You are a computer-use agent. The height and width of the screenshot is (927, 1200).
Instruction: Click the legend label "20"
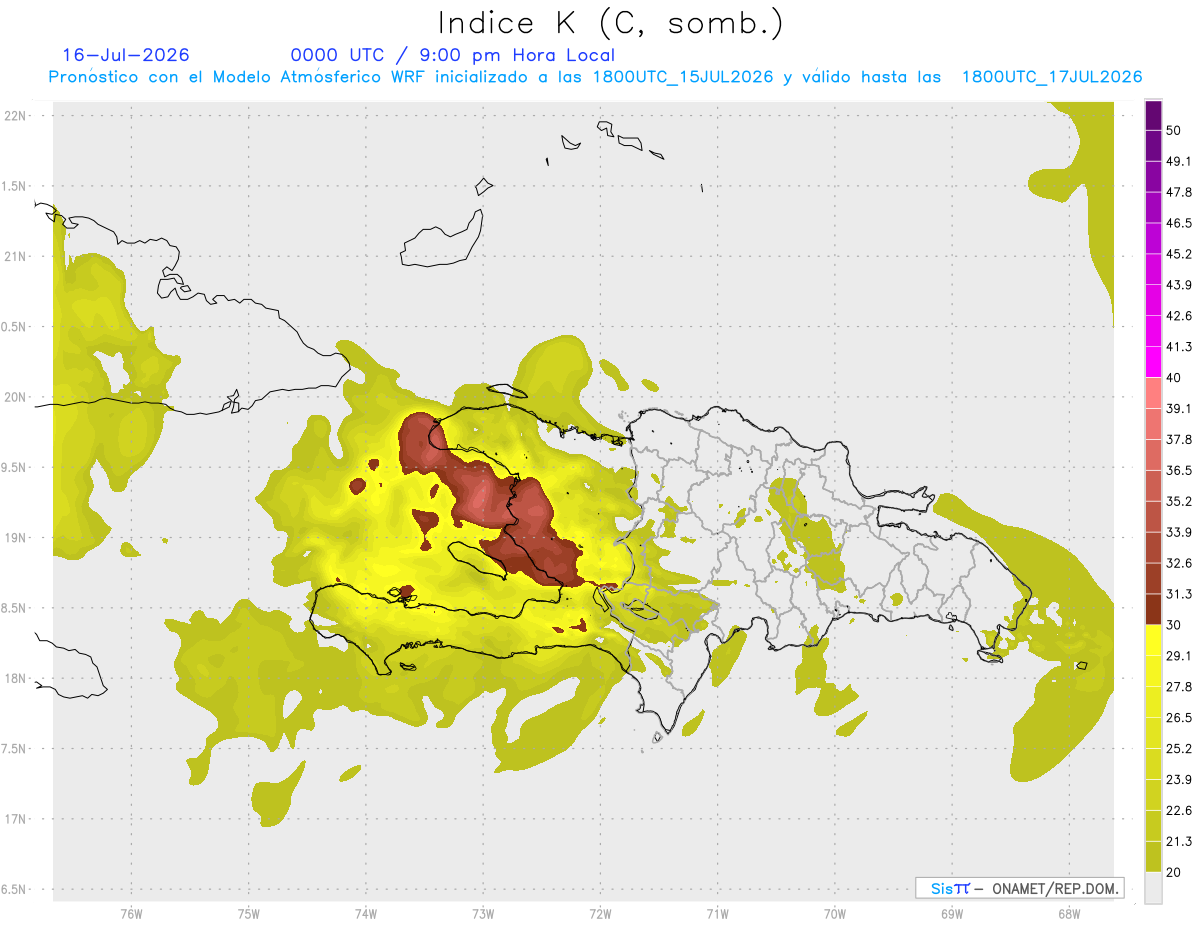coord(1174,872)
